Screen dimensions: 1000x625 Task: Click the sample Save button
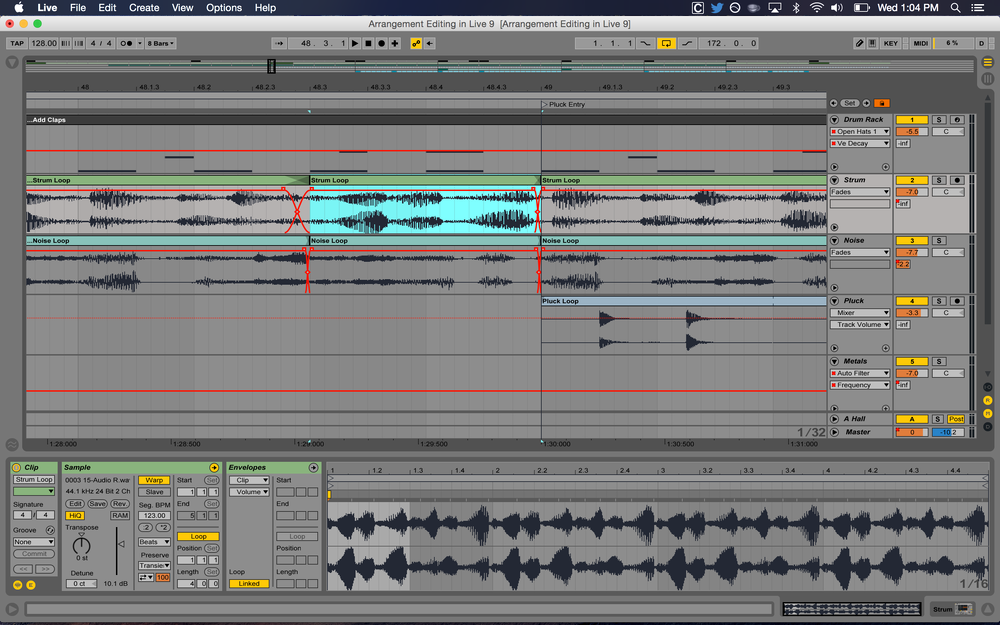coord(97,504)
